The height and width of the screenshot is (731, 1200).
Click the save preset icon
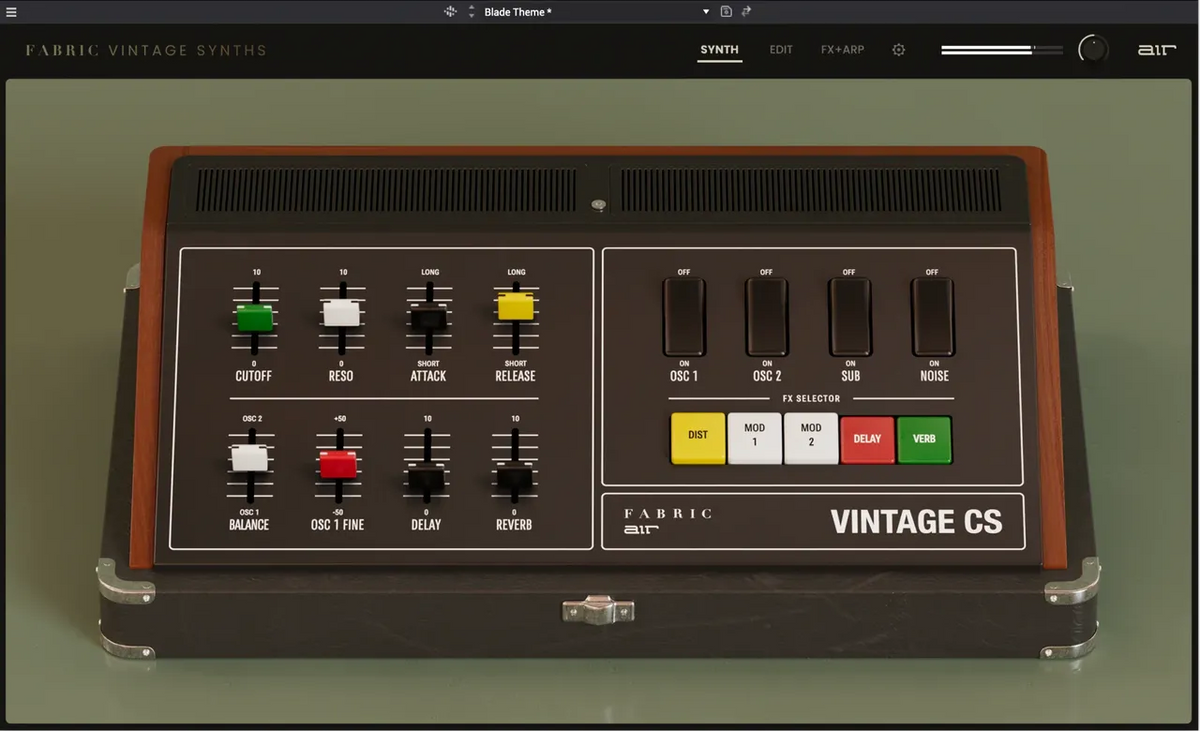pyautogui.click(x=726, y=12)
